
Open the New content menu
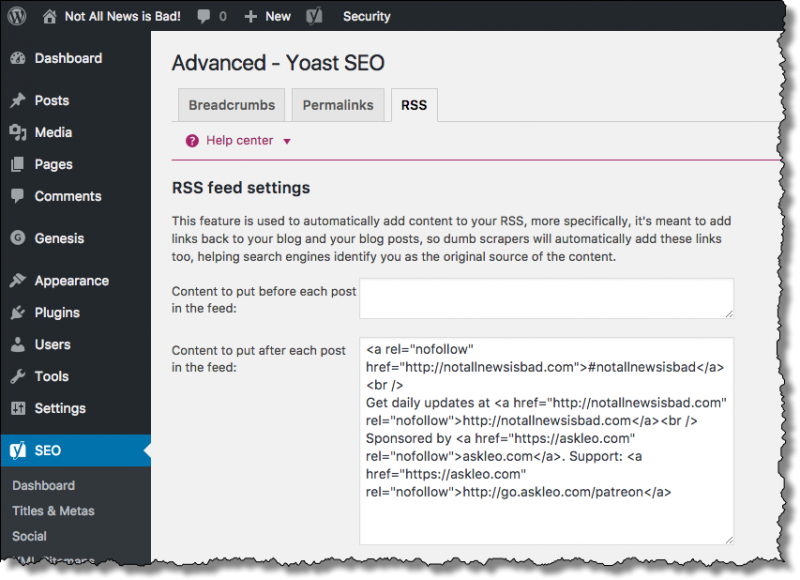click(278, 16)
